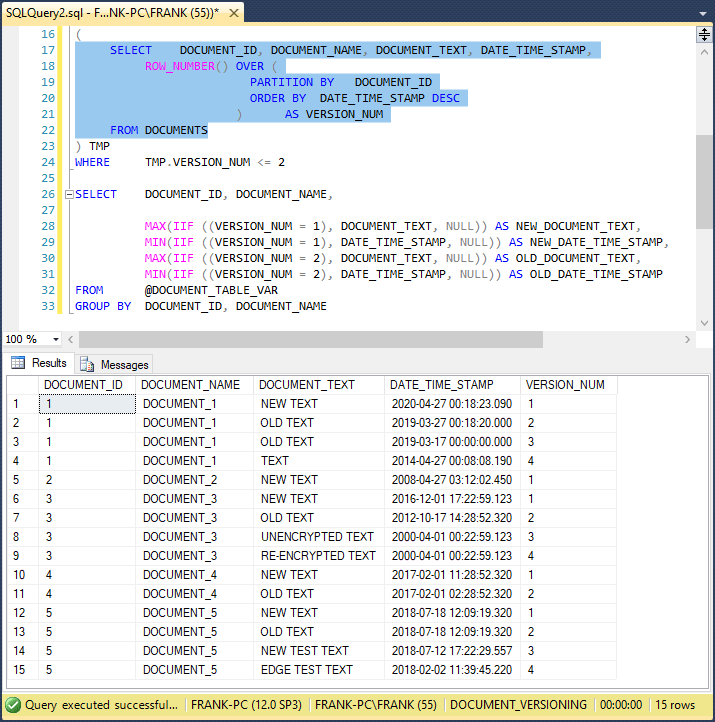Screen dimensions: 715x722
Task: Click the EDGE TEST TEXT cell
Action: (319, 670)
